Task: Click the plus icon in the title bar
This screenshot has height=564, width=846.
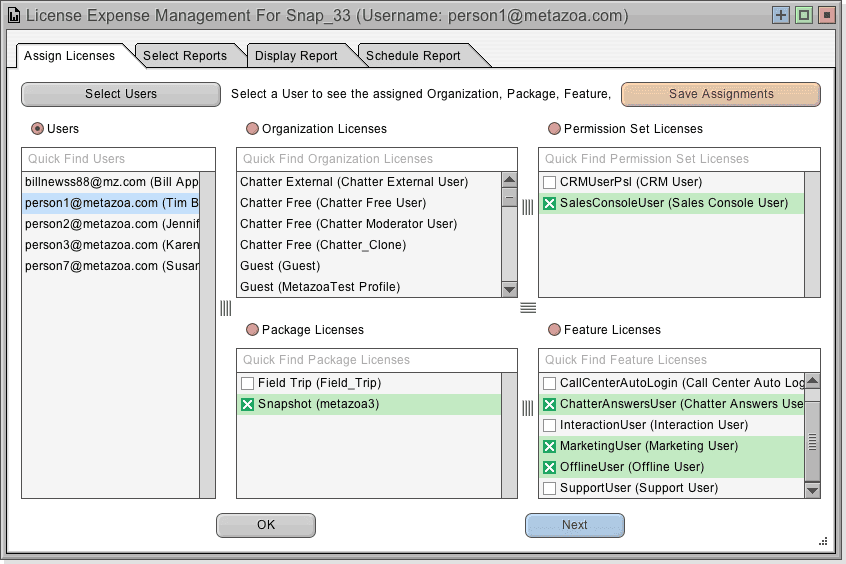Action: 781,15
